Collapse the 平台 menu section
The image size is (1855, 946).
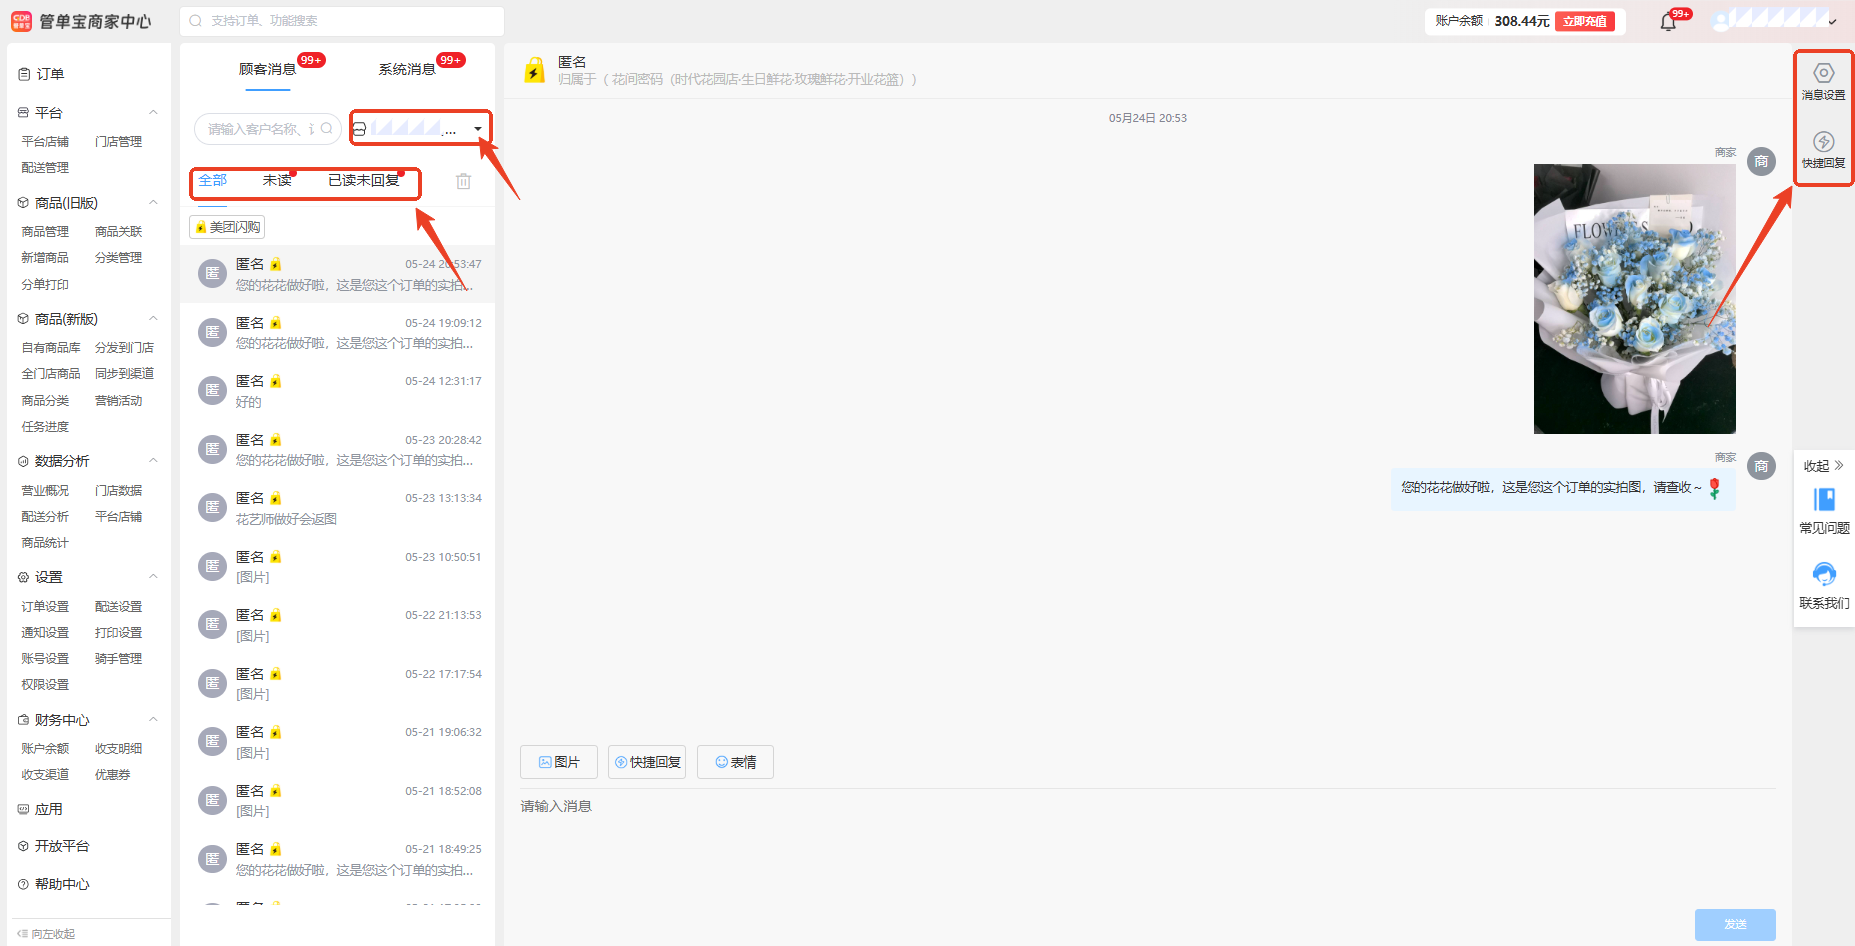153,112
